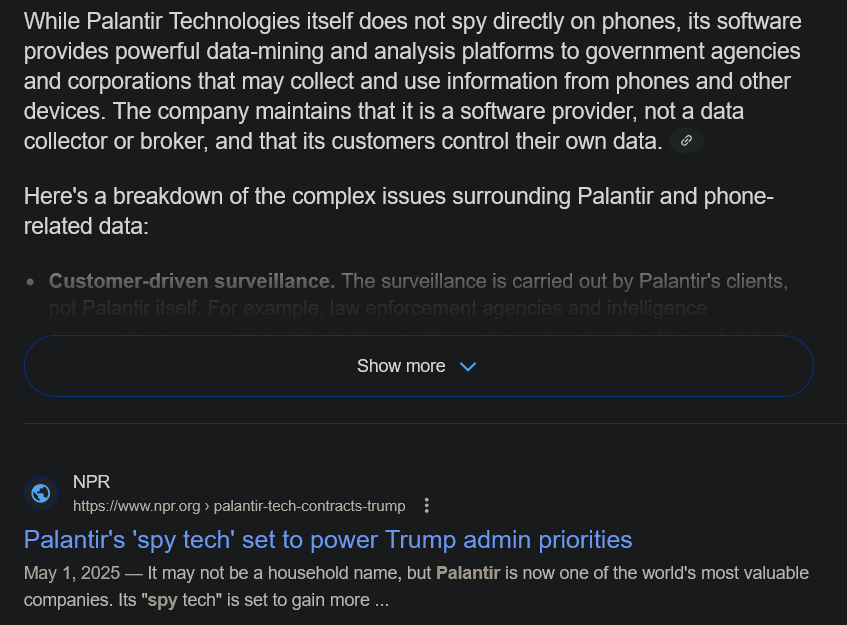Click the "Here's a breakdown" paragraph
This screenshot has width=847, height=625.
pyautogui.click(x=399, y=211)
